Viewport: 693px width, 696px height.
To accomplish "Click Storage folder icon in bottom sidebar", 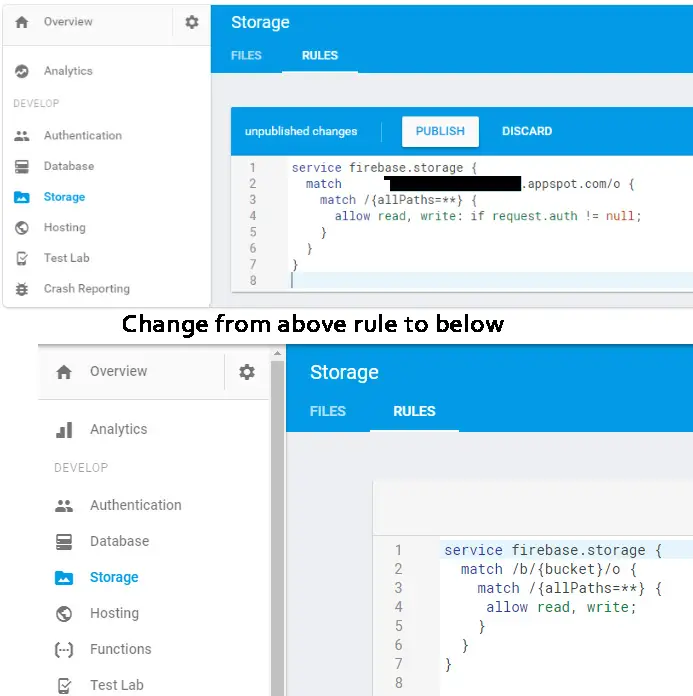I will 64,577.
